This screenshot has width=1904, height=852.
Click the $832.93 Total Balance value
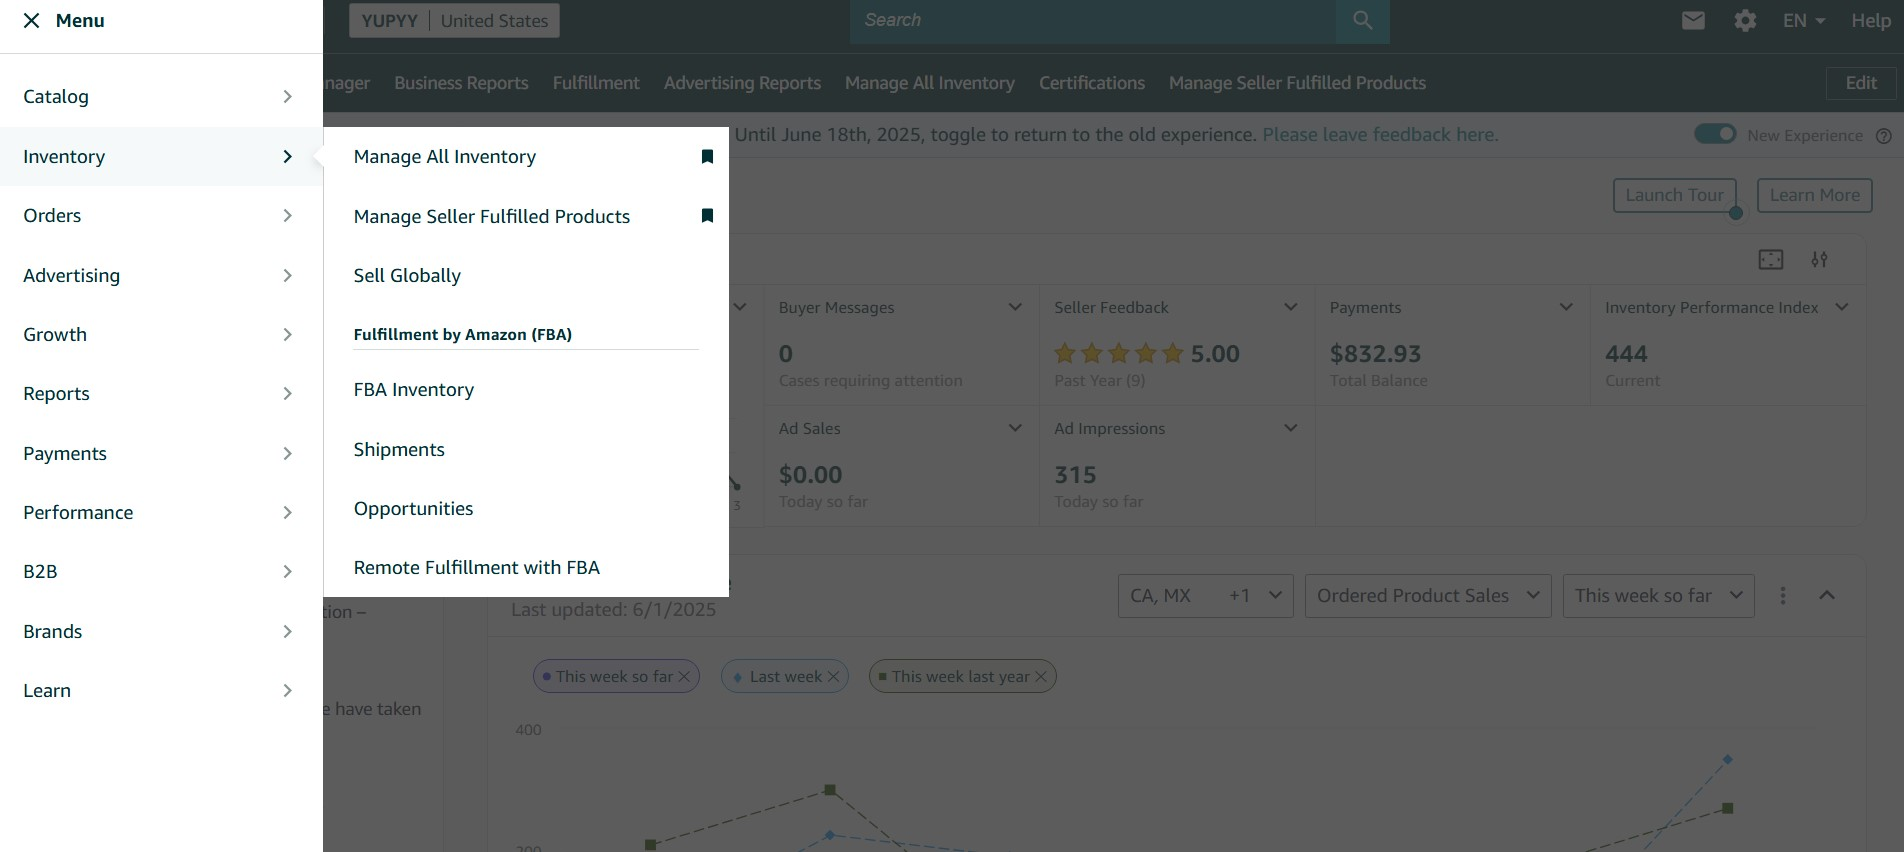coord(1375,354)
